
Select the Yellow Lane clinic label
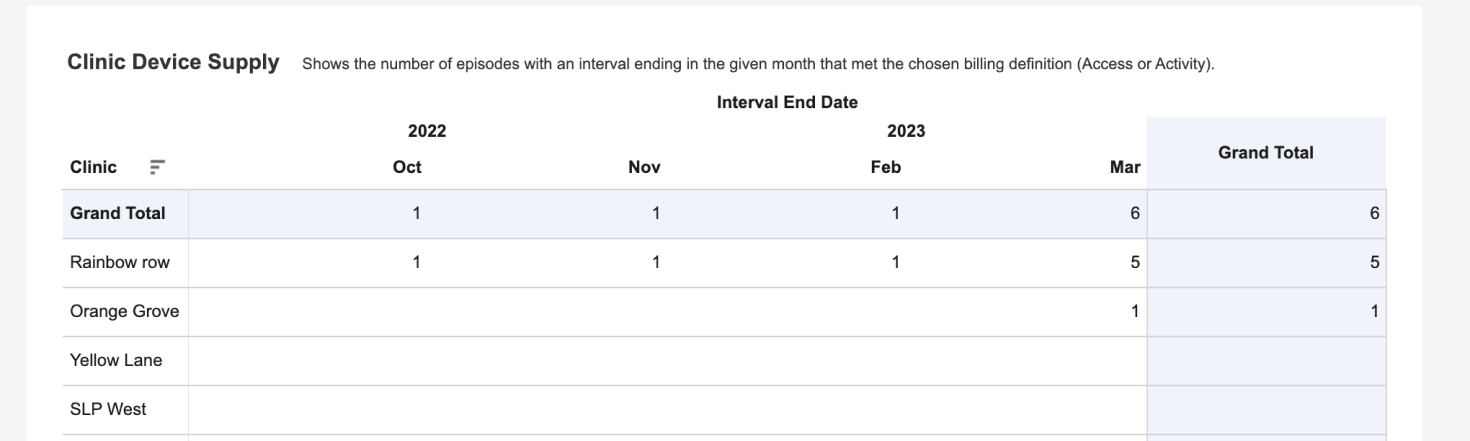pyautogui.click(x=116, y=360)
